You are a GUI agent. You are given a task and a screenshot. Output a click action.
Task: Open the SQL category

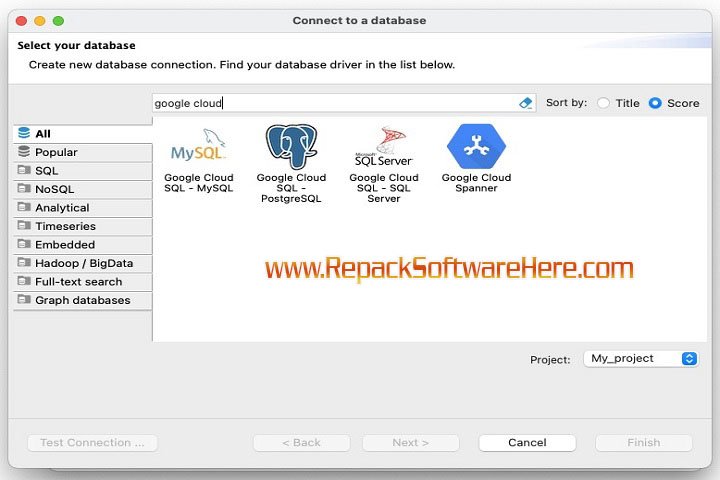pyautogui.click(x=83, y=170)
